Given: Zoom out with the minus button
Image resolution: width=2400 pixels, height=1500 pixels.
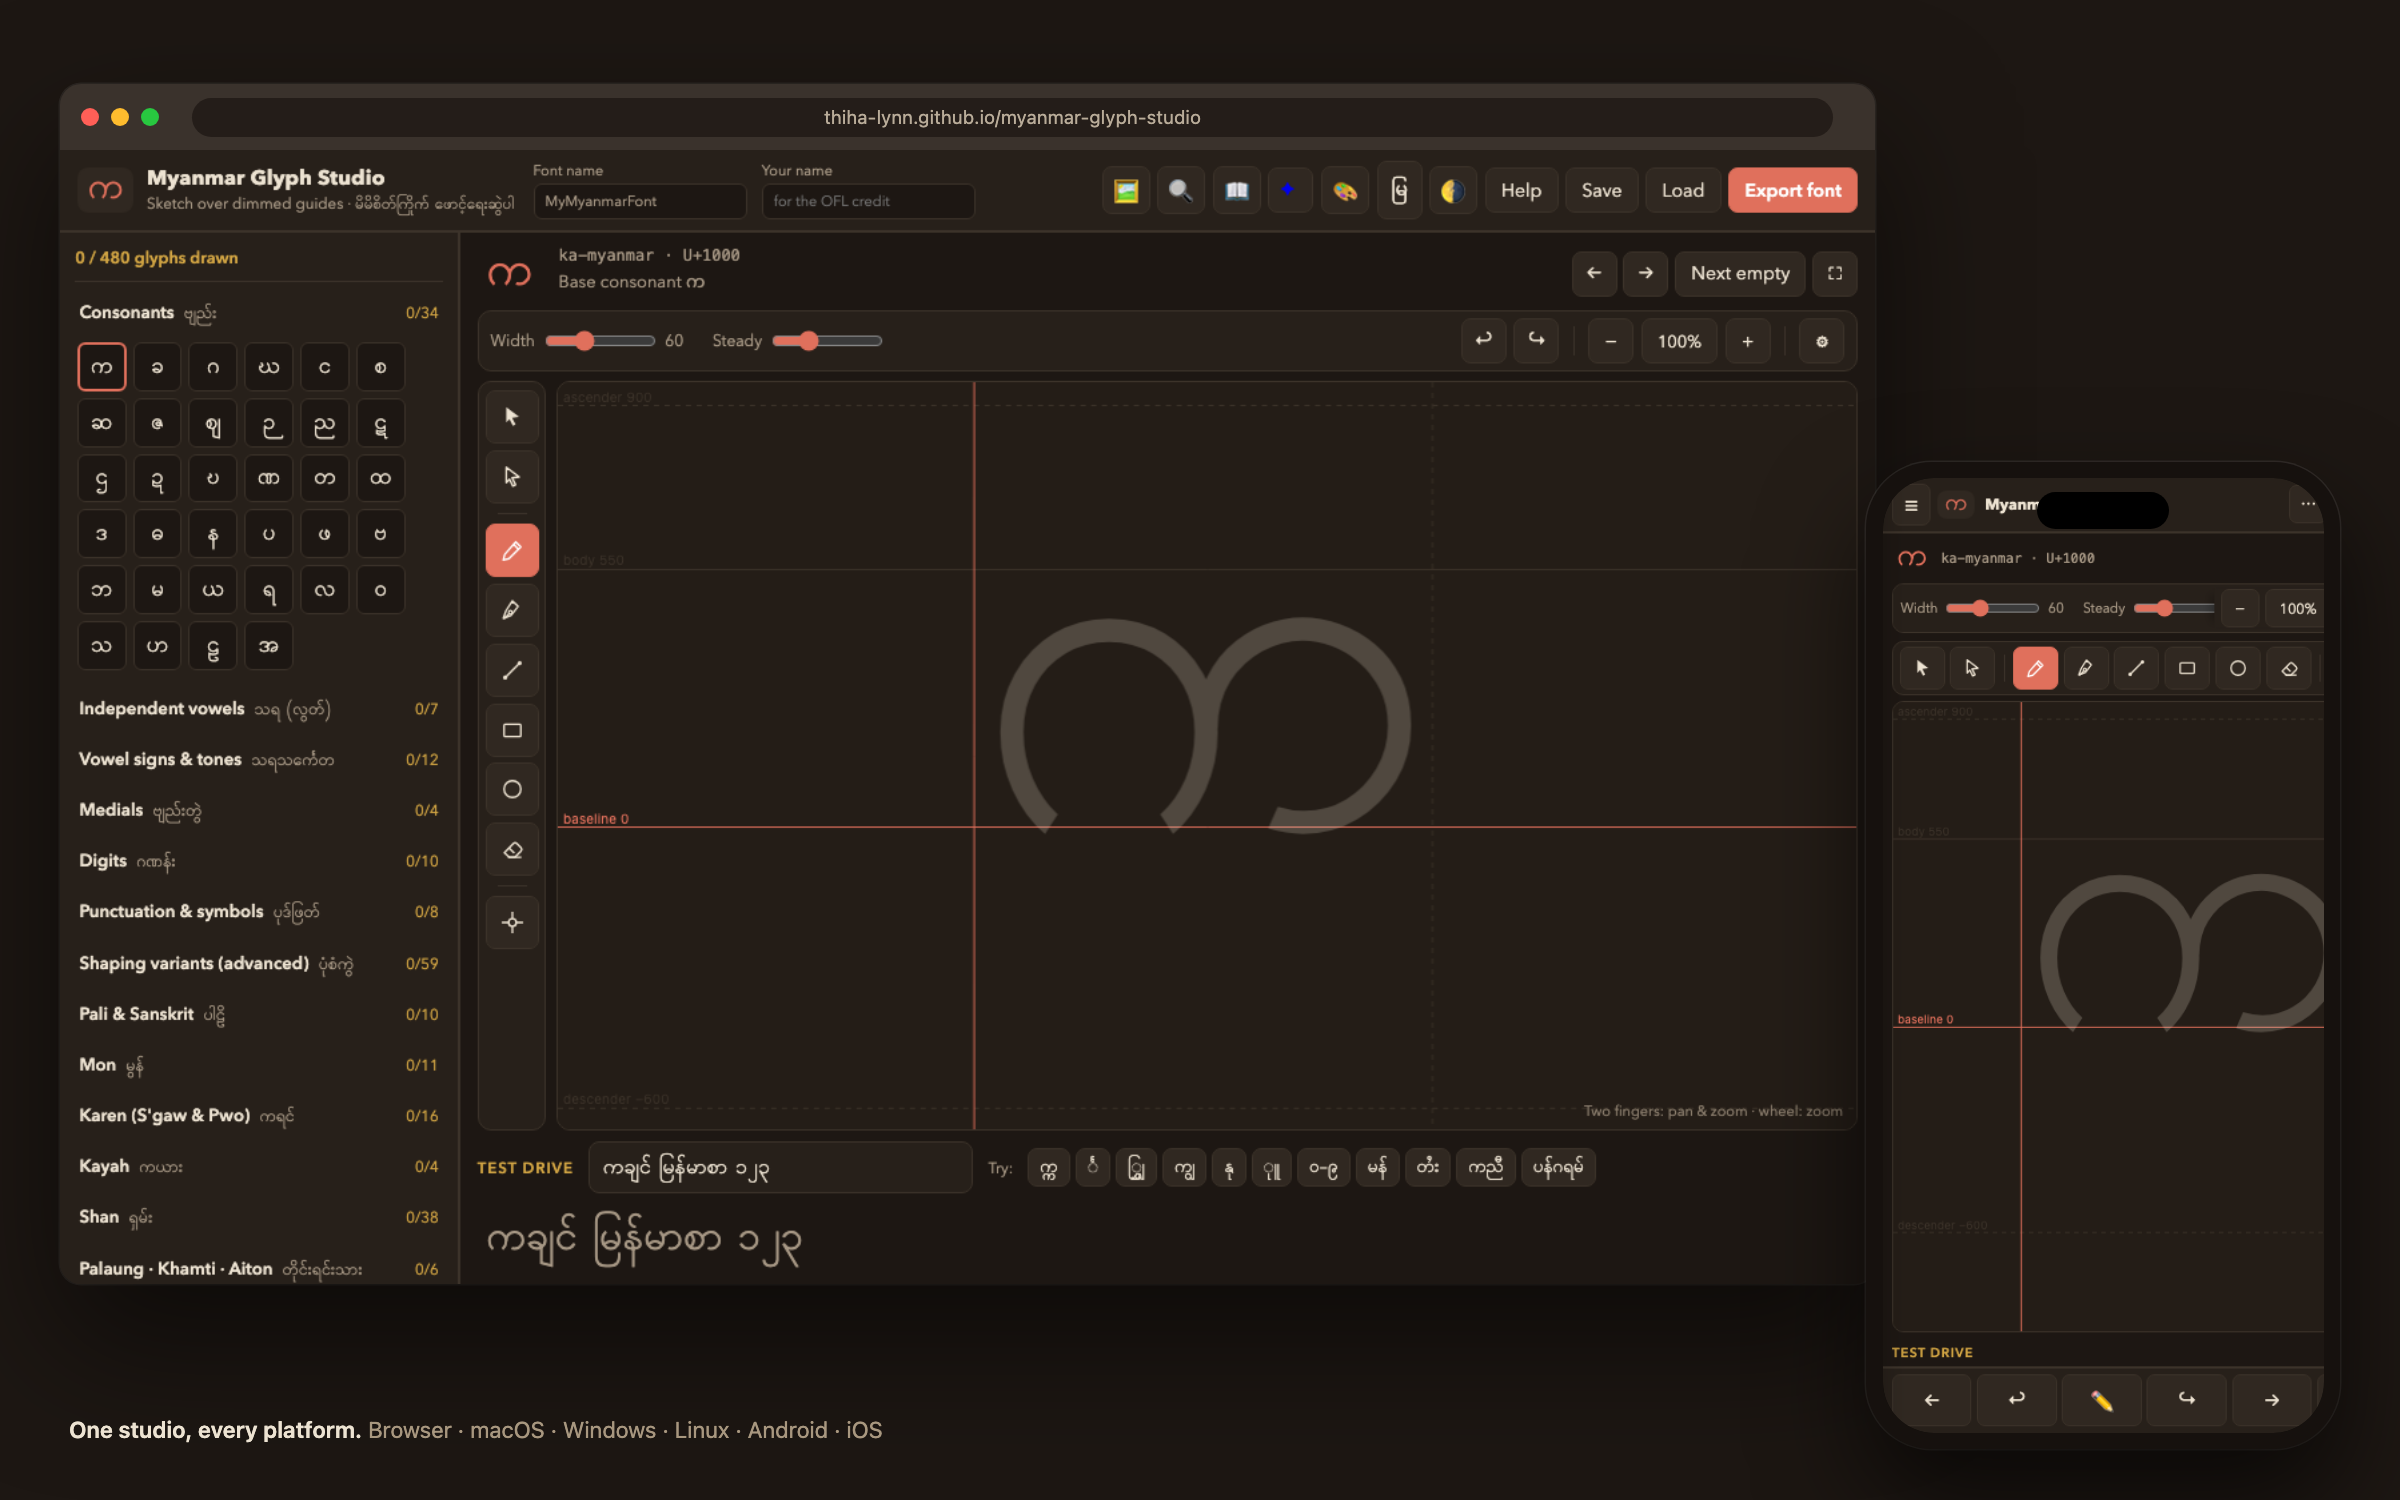Looking at the screenshot, I should (1610, 341).
